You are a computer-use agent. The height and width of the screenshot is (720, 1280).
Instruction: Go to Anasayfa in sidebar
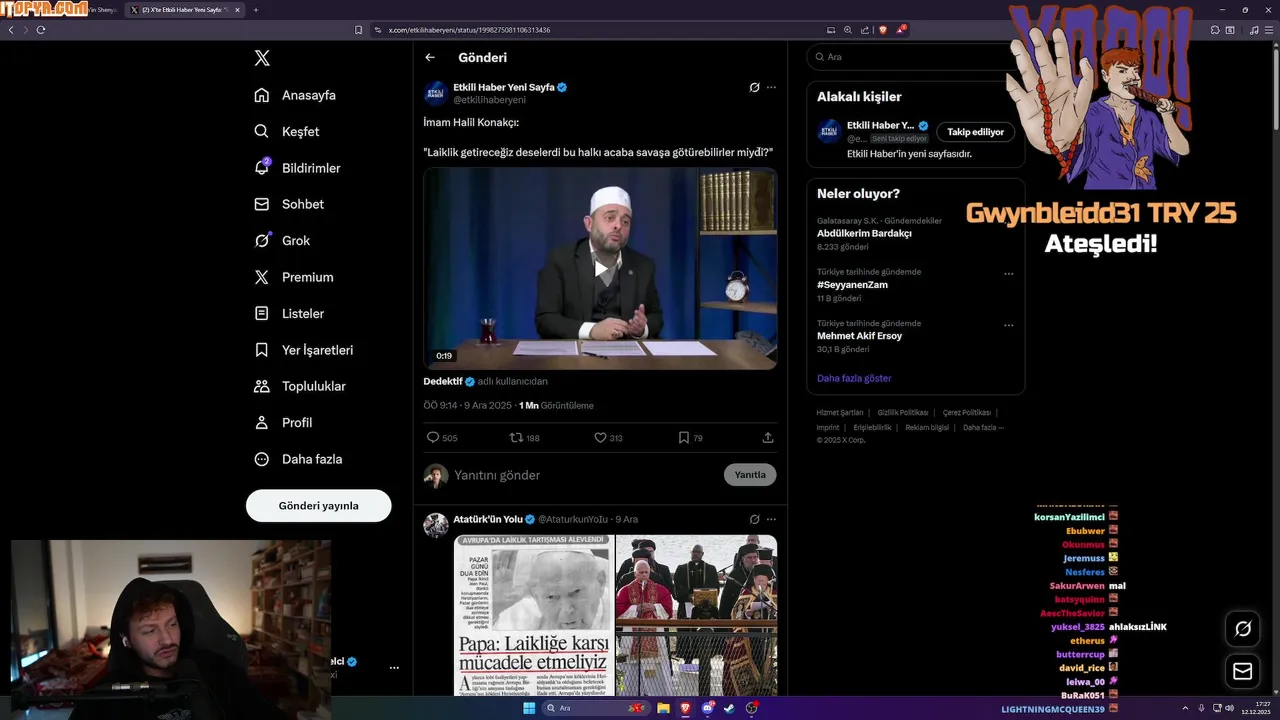pos(295,95)
